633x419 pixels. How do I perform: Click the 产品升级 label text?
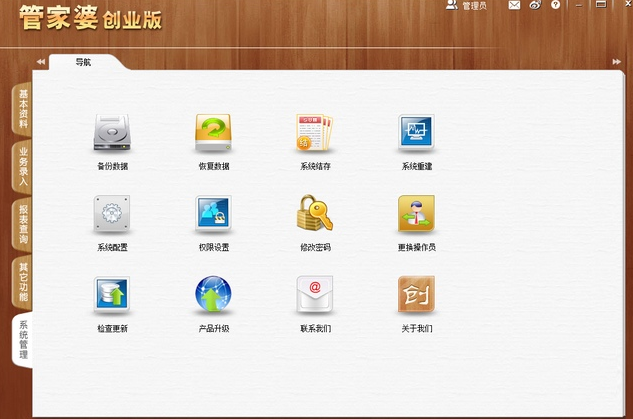(x=214, y=328)
